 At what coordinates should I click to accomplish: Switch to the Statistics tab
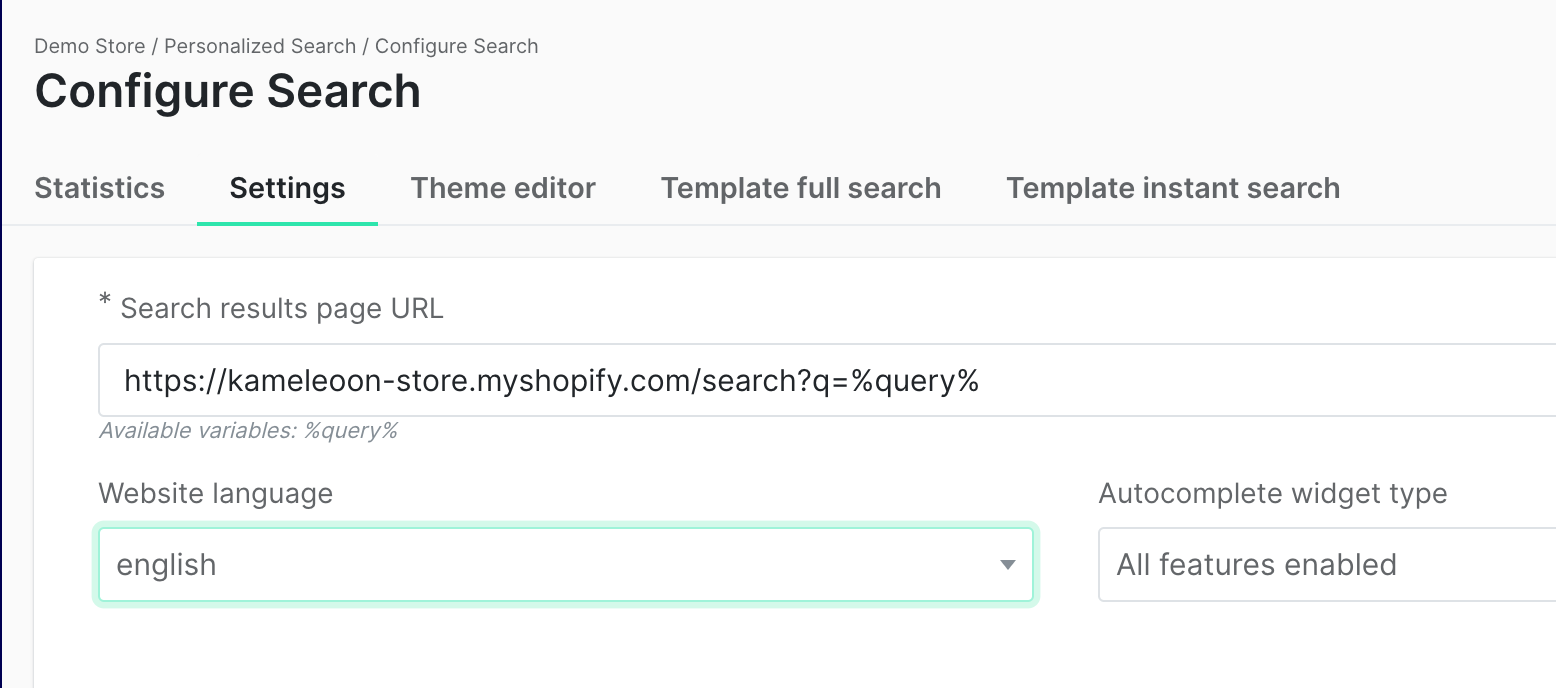pos(99,188)
